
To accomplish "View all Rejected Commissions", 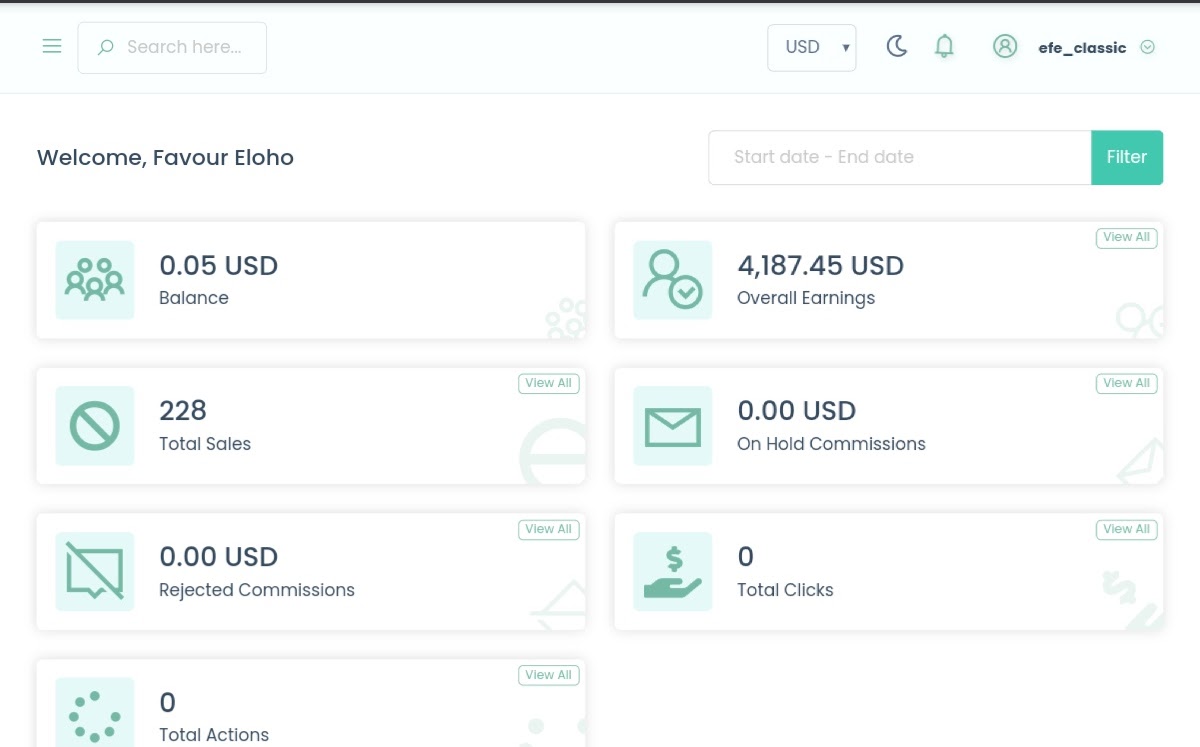I will click(548, 530).
